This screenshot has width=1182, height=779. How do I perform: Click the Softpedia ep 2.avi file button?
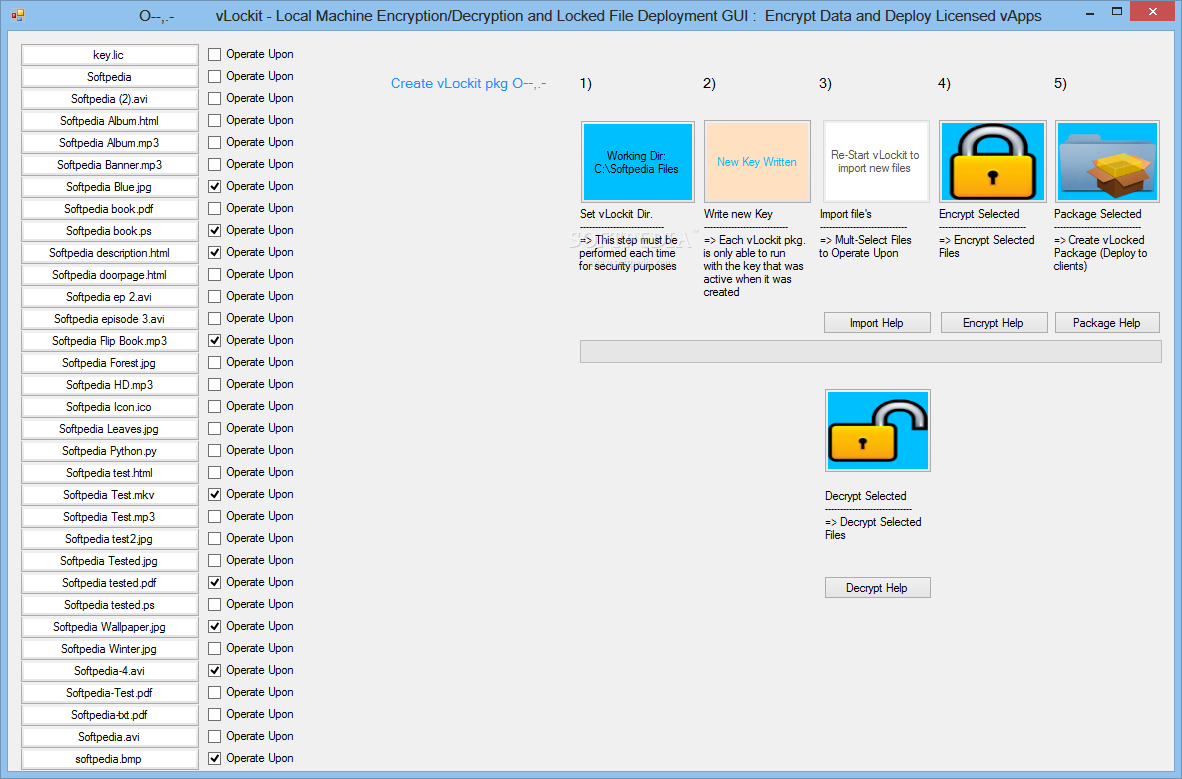click(x=109, y=296)
